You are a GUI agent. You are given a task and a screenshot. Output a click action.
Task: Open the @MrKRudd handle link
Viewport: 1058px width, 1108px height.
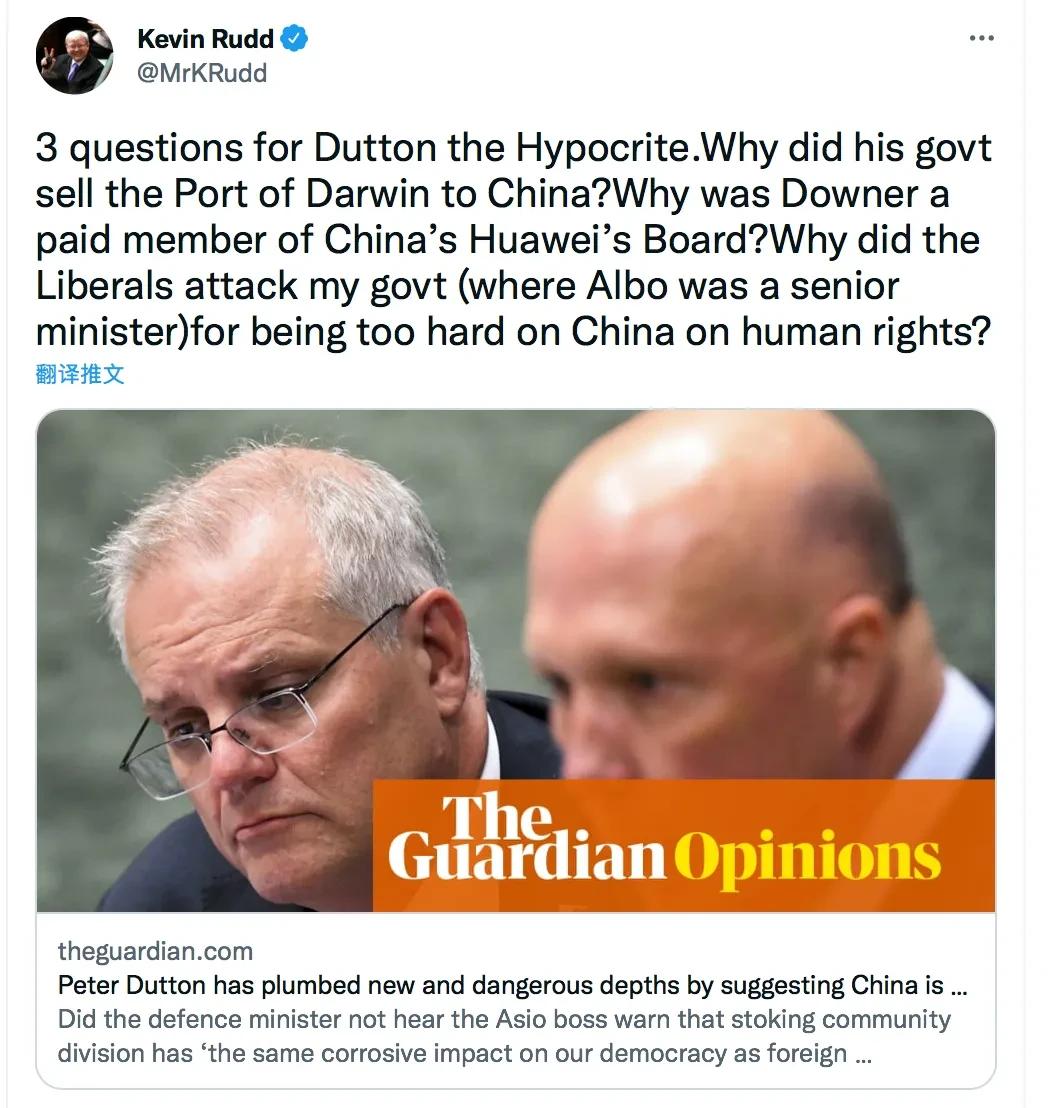click(x=202, y=73)
